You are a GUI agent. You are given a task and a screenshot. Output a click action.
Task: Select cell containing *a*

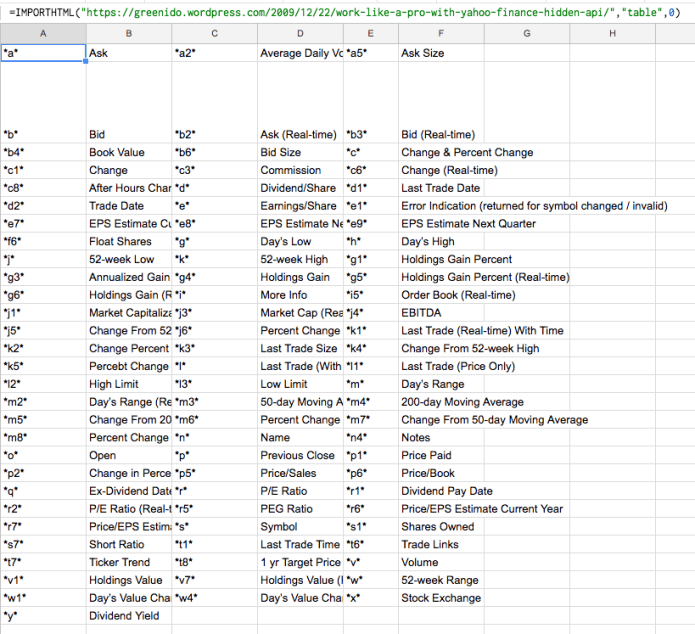click(x=43, y=53)
